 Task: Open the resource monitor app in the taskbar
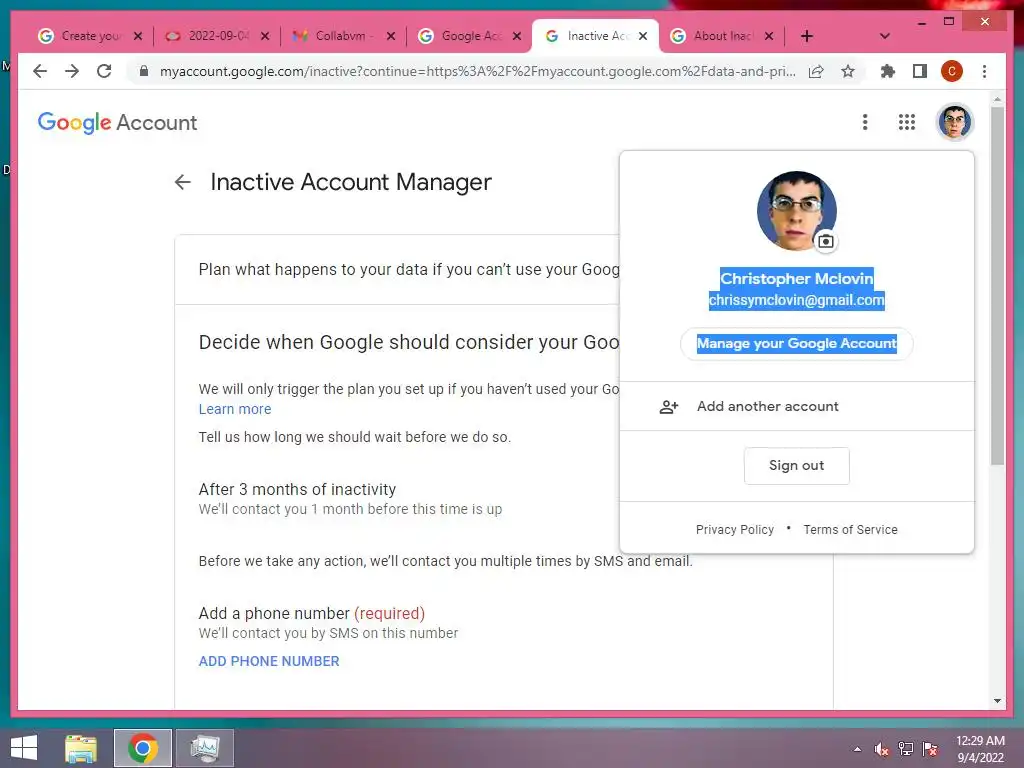[x=204, y=748]
